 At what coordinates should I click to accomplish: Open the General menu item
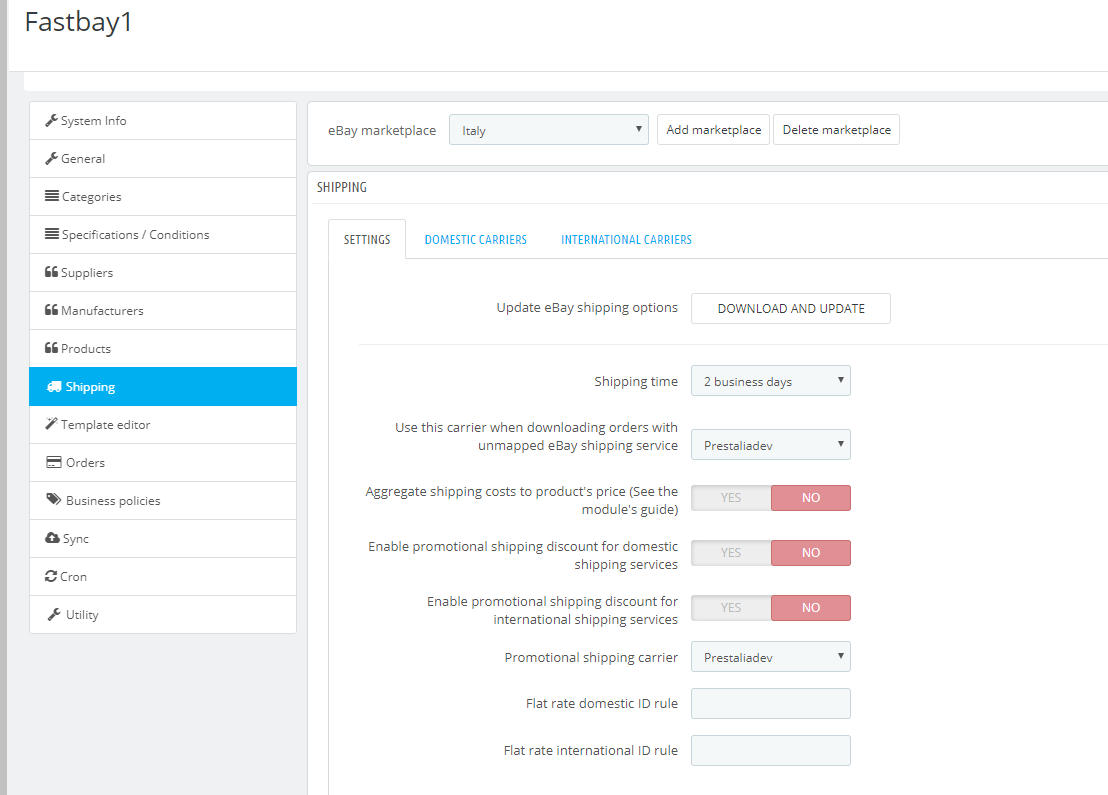coord(163,159)
